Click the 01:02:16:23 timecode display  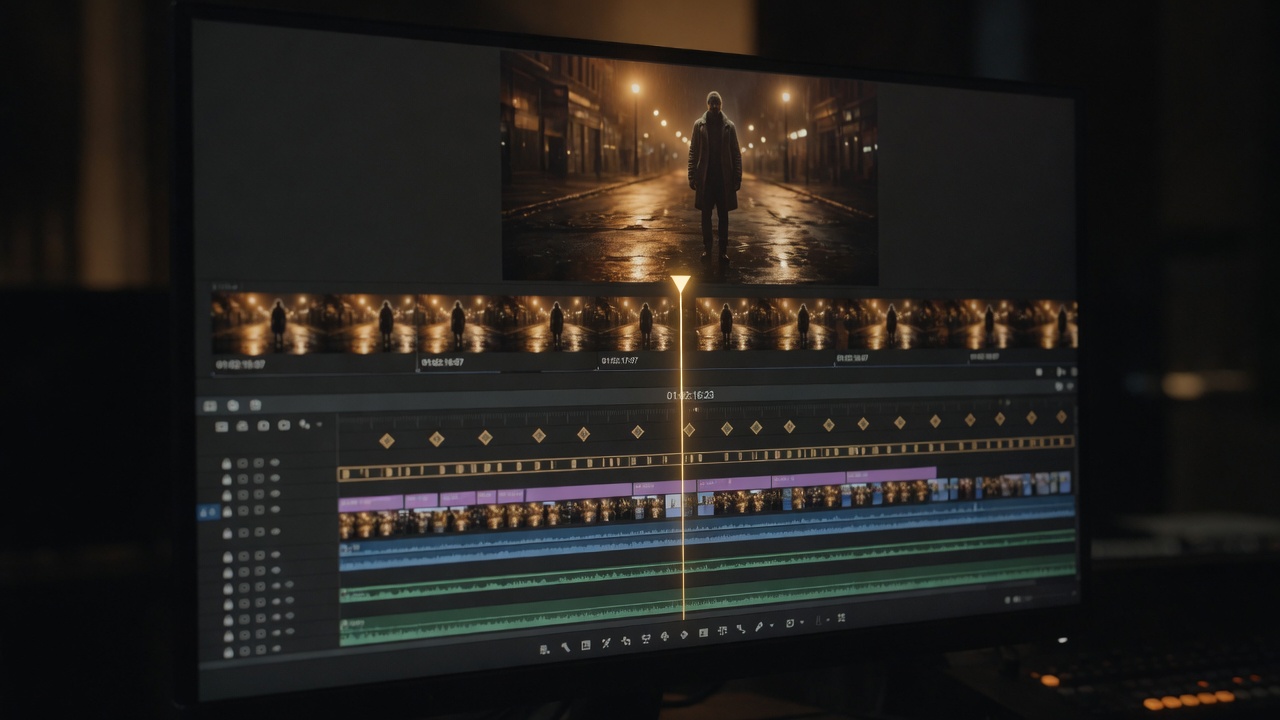(x=691, y=395)
